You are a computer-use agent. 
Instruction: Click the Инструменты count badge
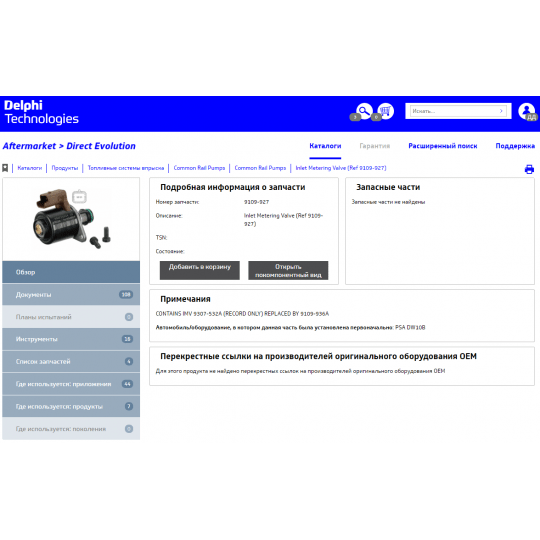(x=127, y=339)
